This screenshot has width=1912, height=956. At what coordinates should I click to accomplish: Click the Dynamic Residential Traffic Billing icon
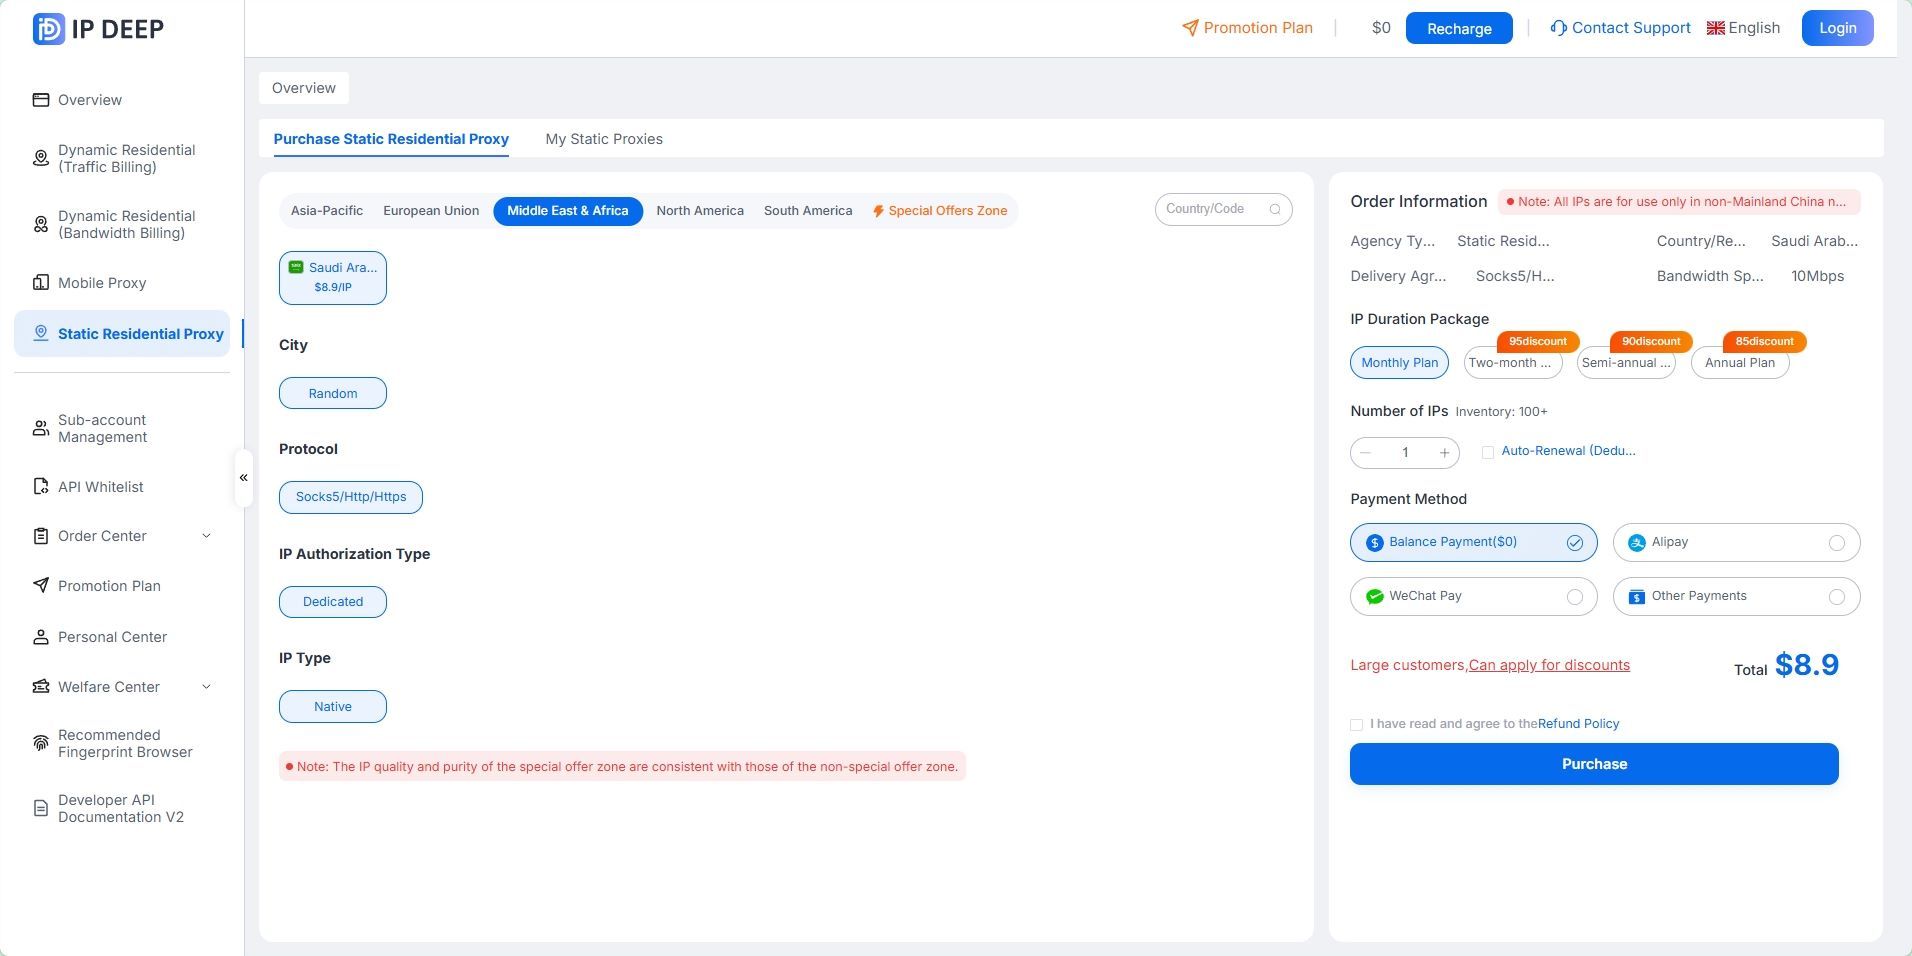[41, 159]
